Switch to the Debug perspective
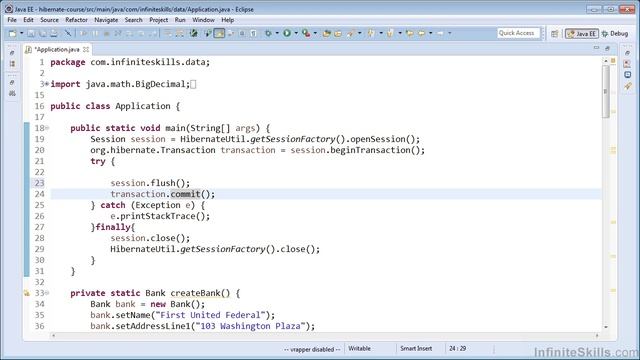This screenshot has width=640, height=360. click(x=615, y=34)
